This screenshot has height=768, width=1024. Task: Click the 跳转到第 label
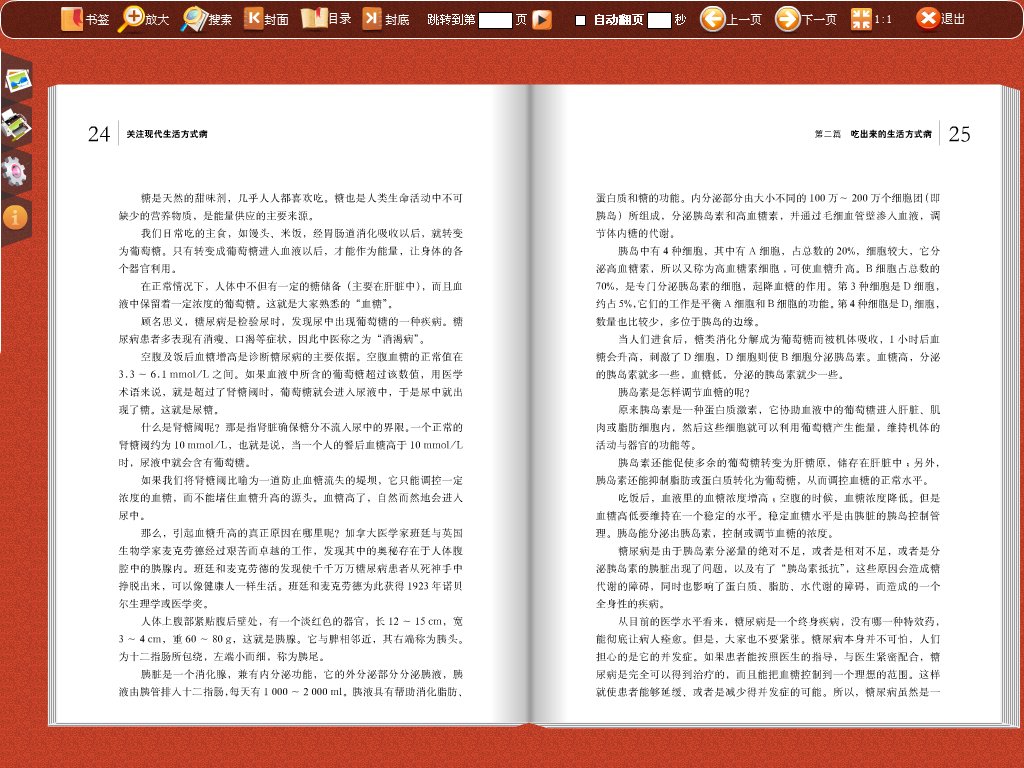451,20
